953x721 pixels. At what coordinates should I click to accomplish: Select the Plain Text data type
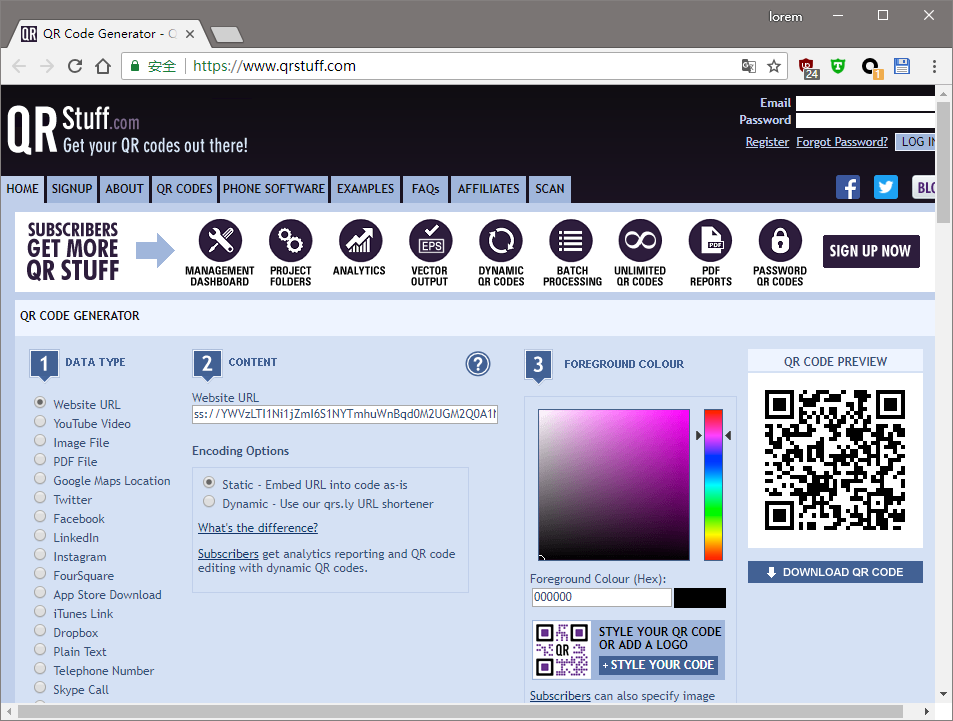tap(40, 649)
